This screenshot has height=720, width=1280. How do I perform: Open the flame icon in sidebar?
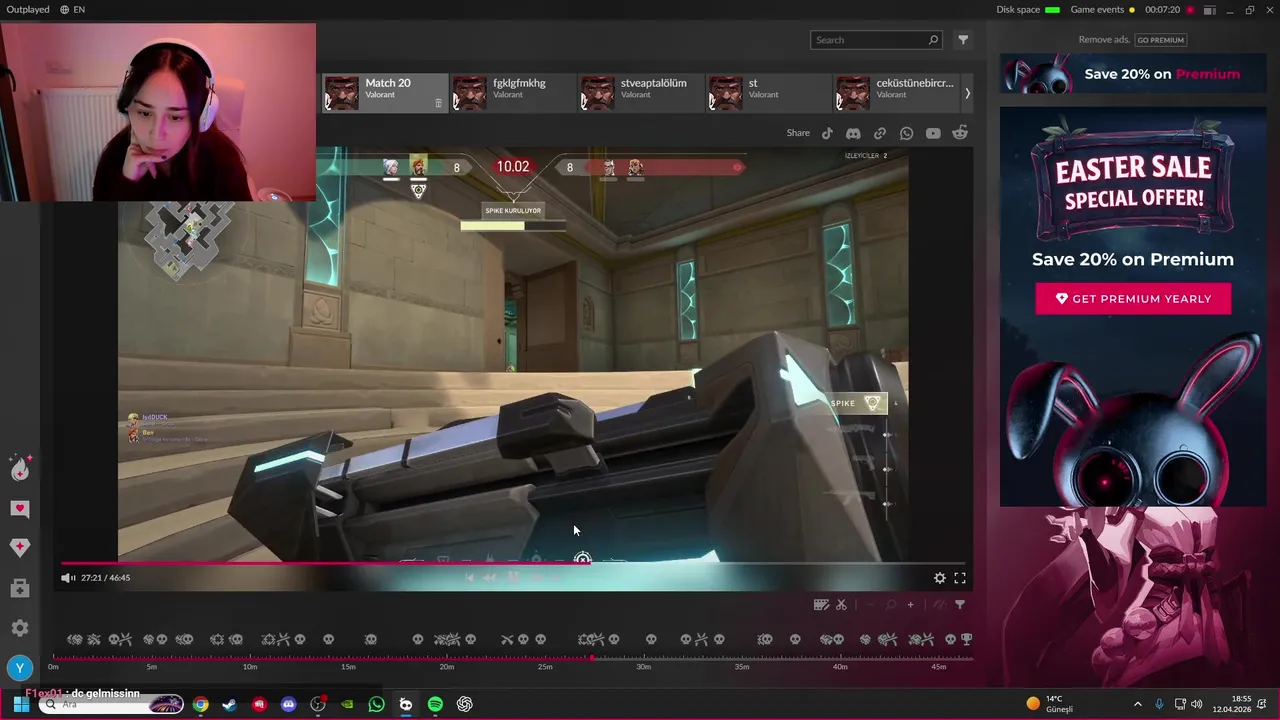coord(20,468)
